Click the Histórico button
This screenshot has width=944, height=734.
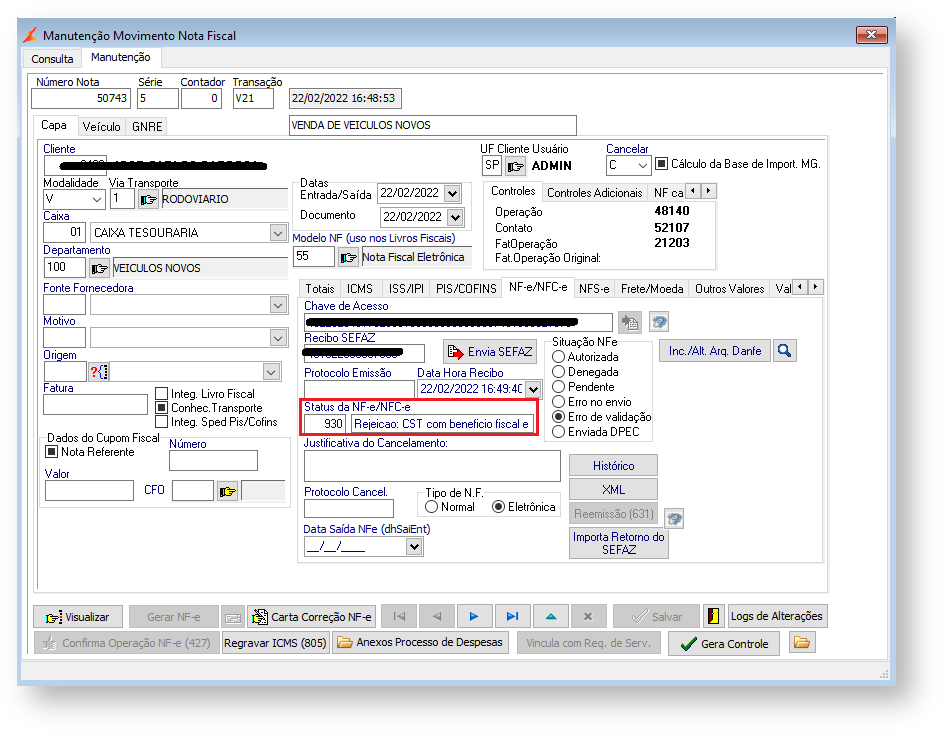tap(613, 465)
